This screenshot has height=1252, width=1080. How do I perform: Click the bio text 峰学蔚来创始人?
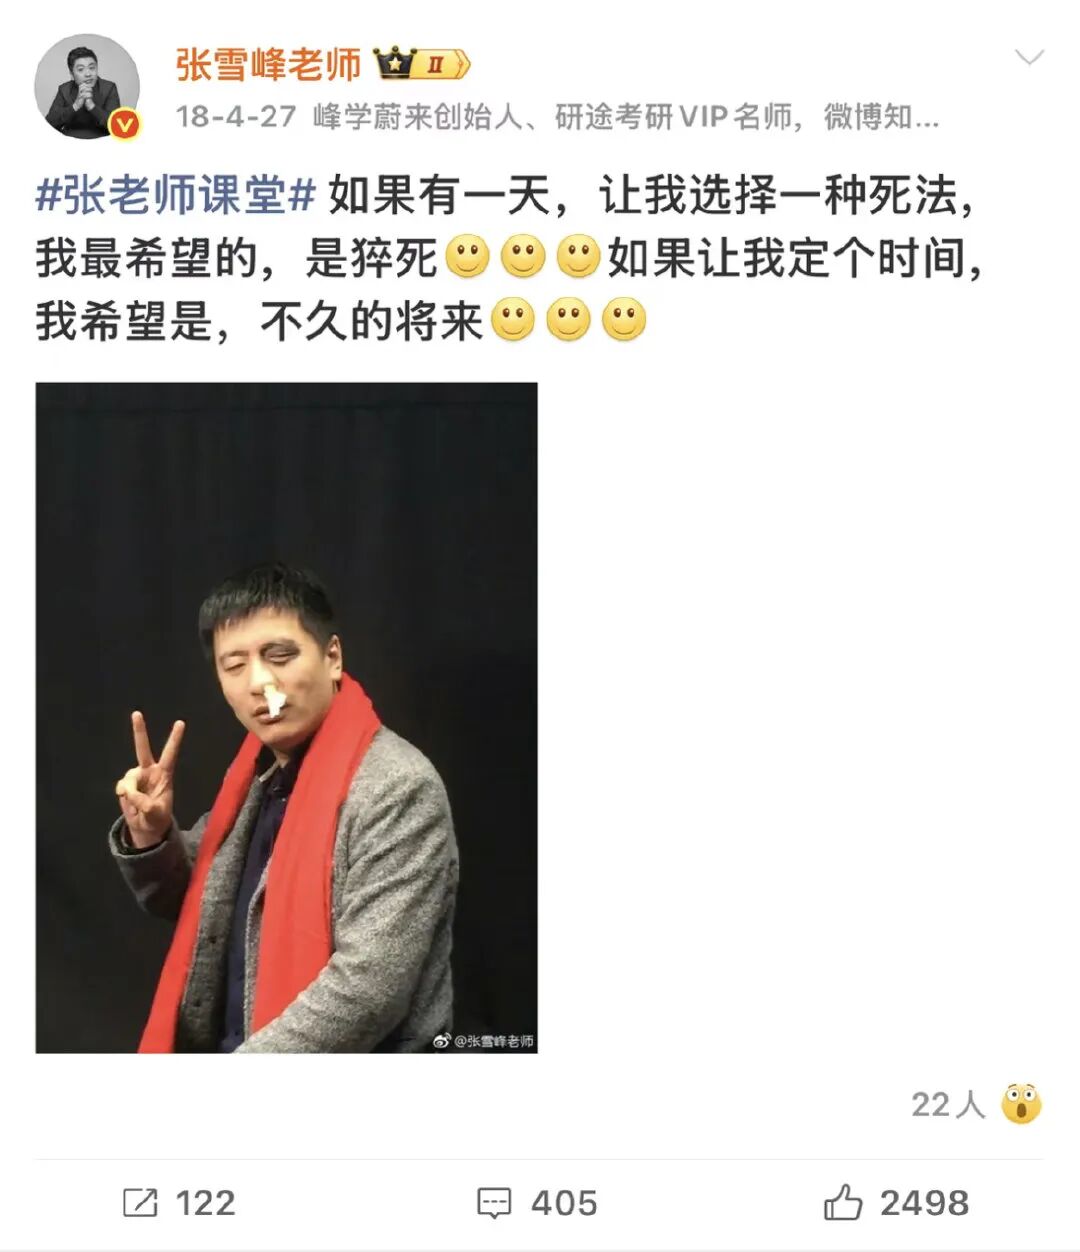point(417,117)
